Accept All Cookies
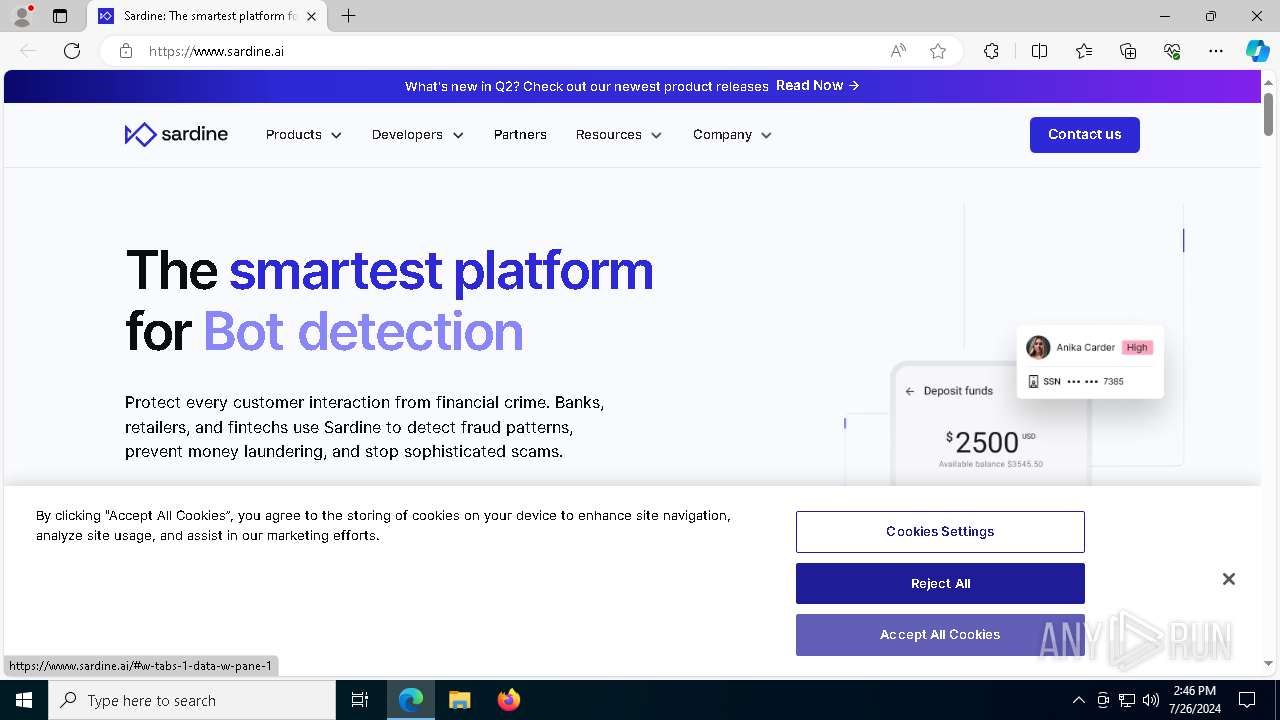Screen dimensions: 1280x720 pos(940,635)
